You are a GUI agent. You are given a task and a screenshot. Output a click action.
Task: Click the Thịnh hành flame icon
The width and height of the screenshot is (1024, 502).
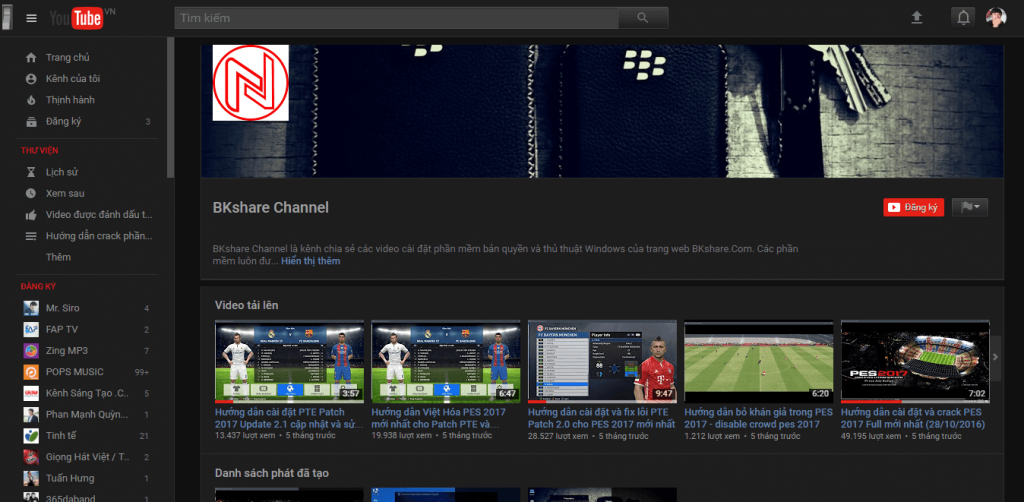coord(31,100)
